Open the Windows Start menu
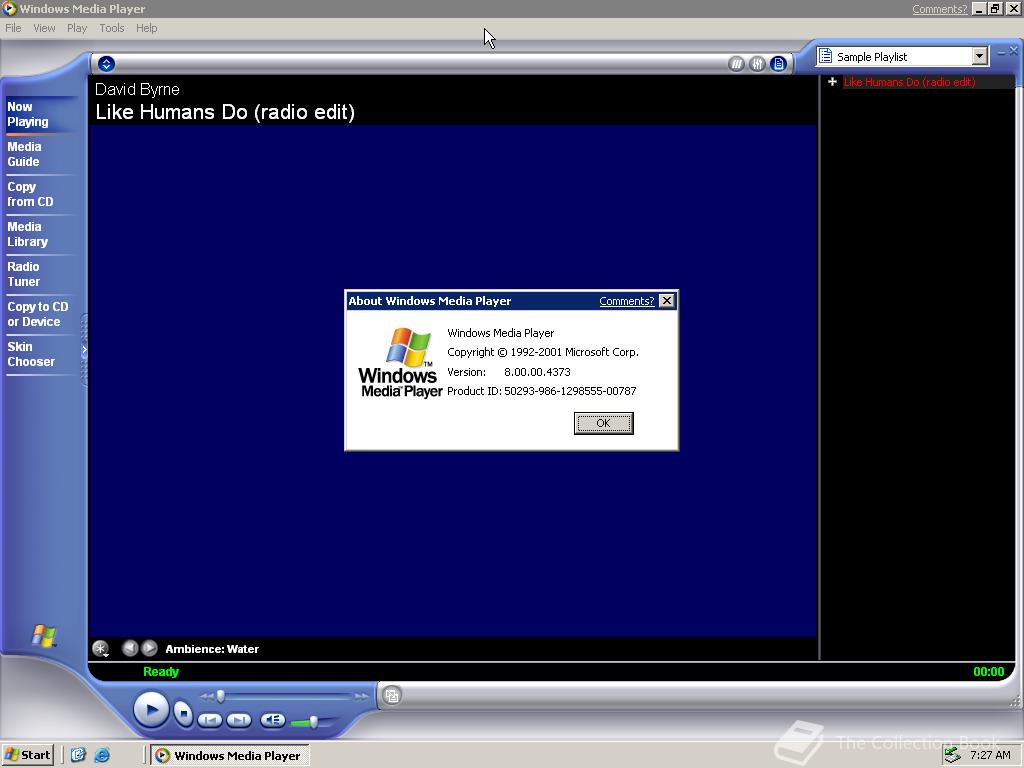The image size is (1024, 768). (27, 755)
